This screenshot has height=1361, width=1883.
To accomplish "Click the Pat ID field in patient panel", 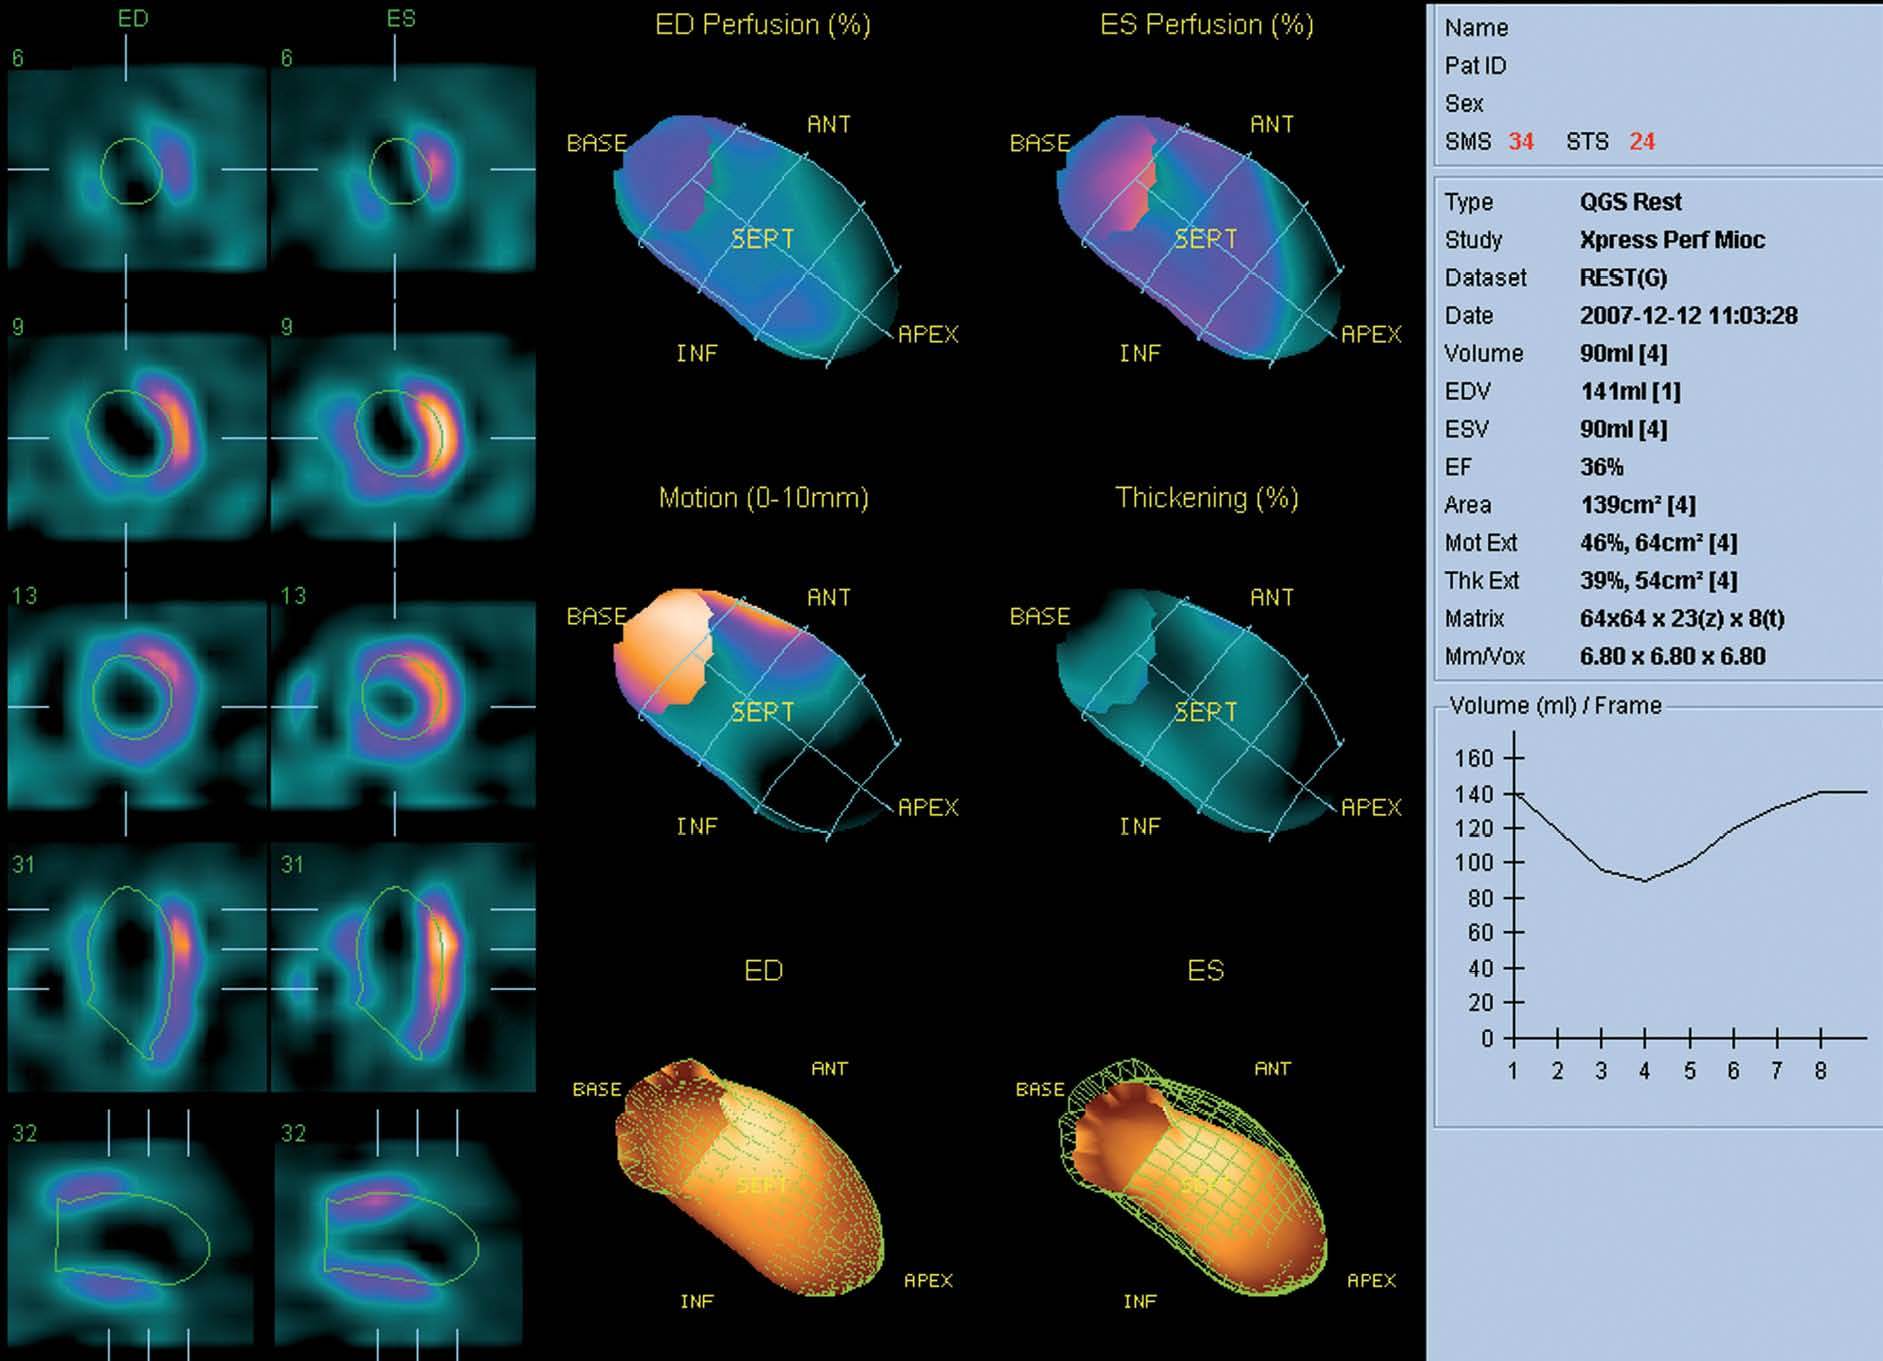I will pos(1475,66).
